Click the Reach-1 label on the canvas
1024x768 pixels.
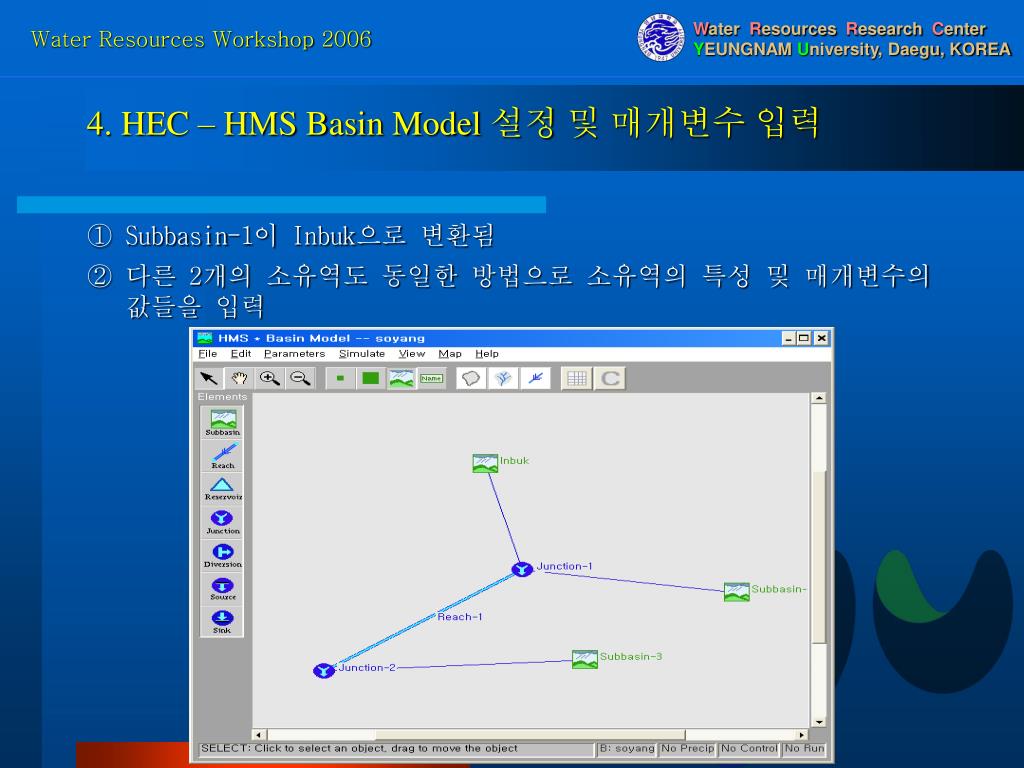click(x=460, y=616)
